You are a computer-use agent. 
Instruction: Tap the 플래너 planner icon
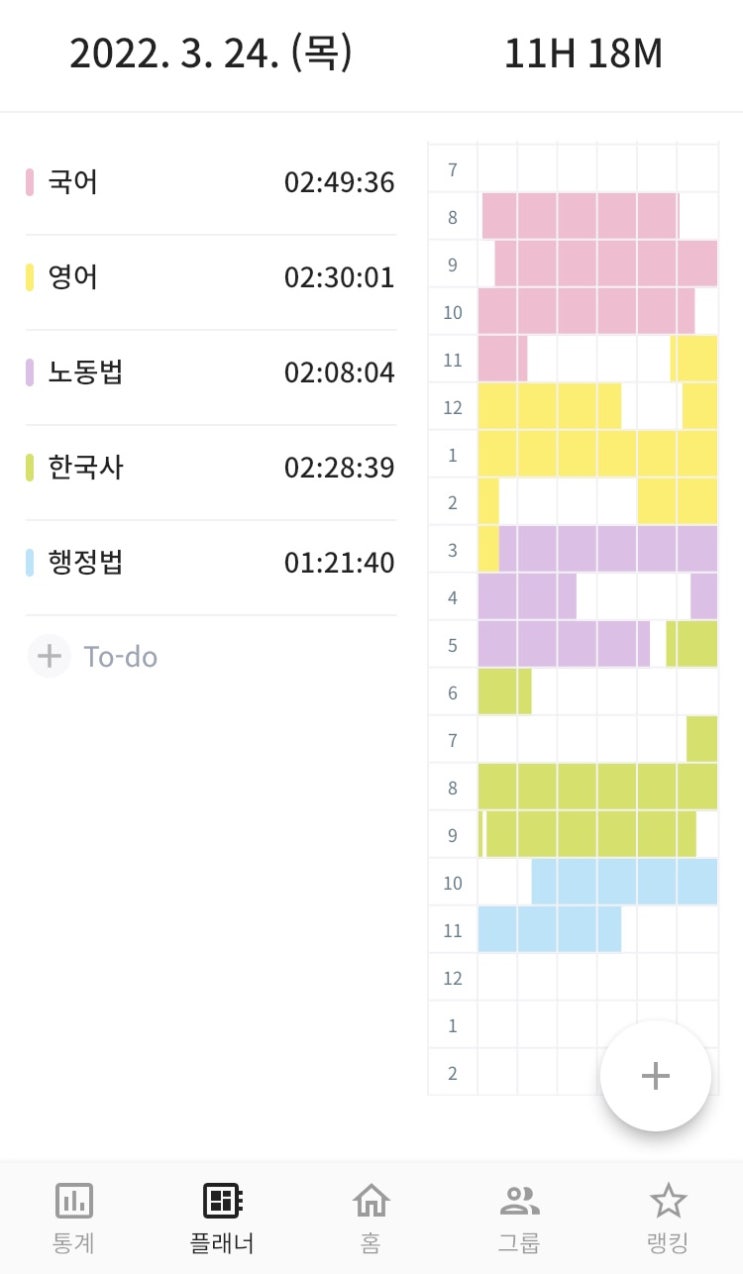[x=222, y=1200]
